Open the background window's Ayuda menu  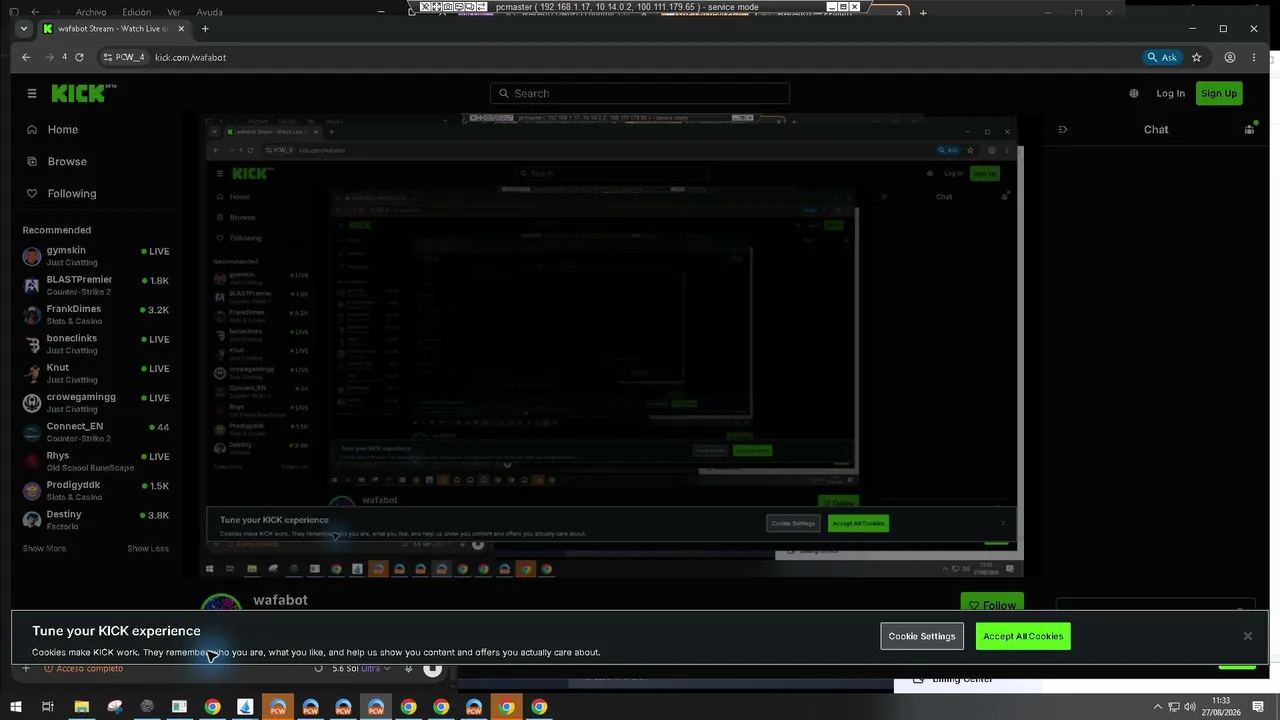[210, 12]
